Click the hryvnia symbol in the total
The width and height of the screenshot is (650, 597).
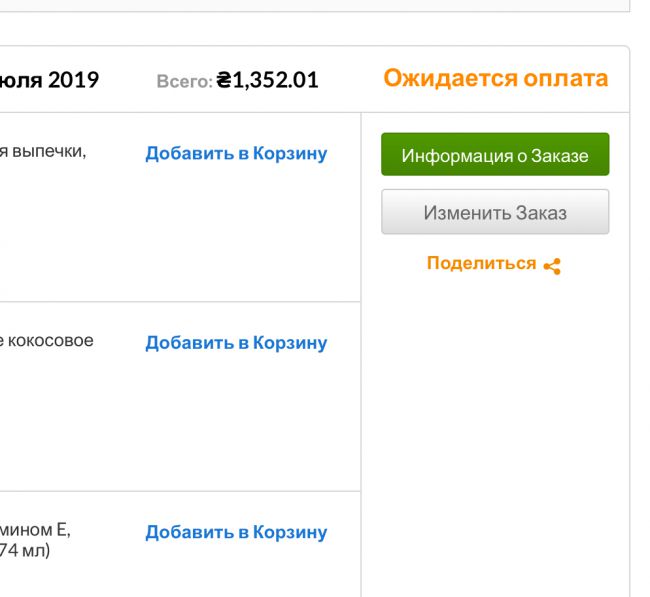(224, 80)
